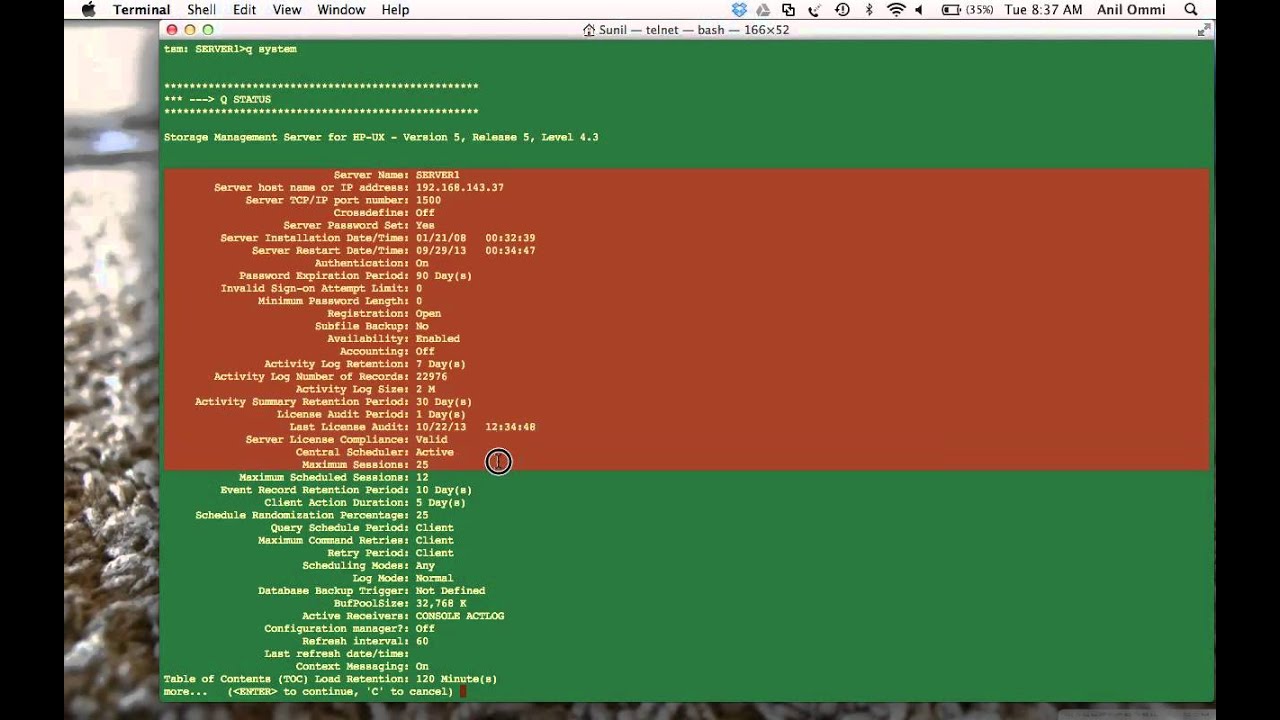The width and height of the screenshot is (1280, 720).
Task: Open Spotlight search magnifier
Action: coord(1190,10)
